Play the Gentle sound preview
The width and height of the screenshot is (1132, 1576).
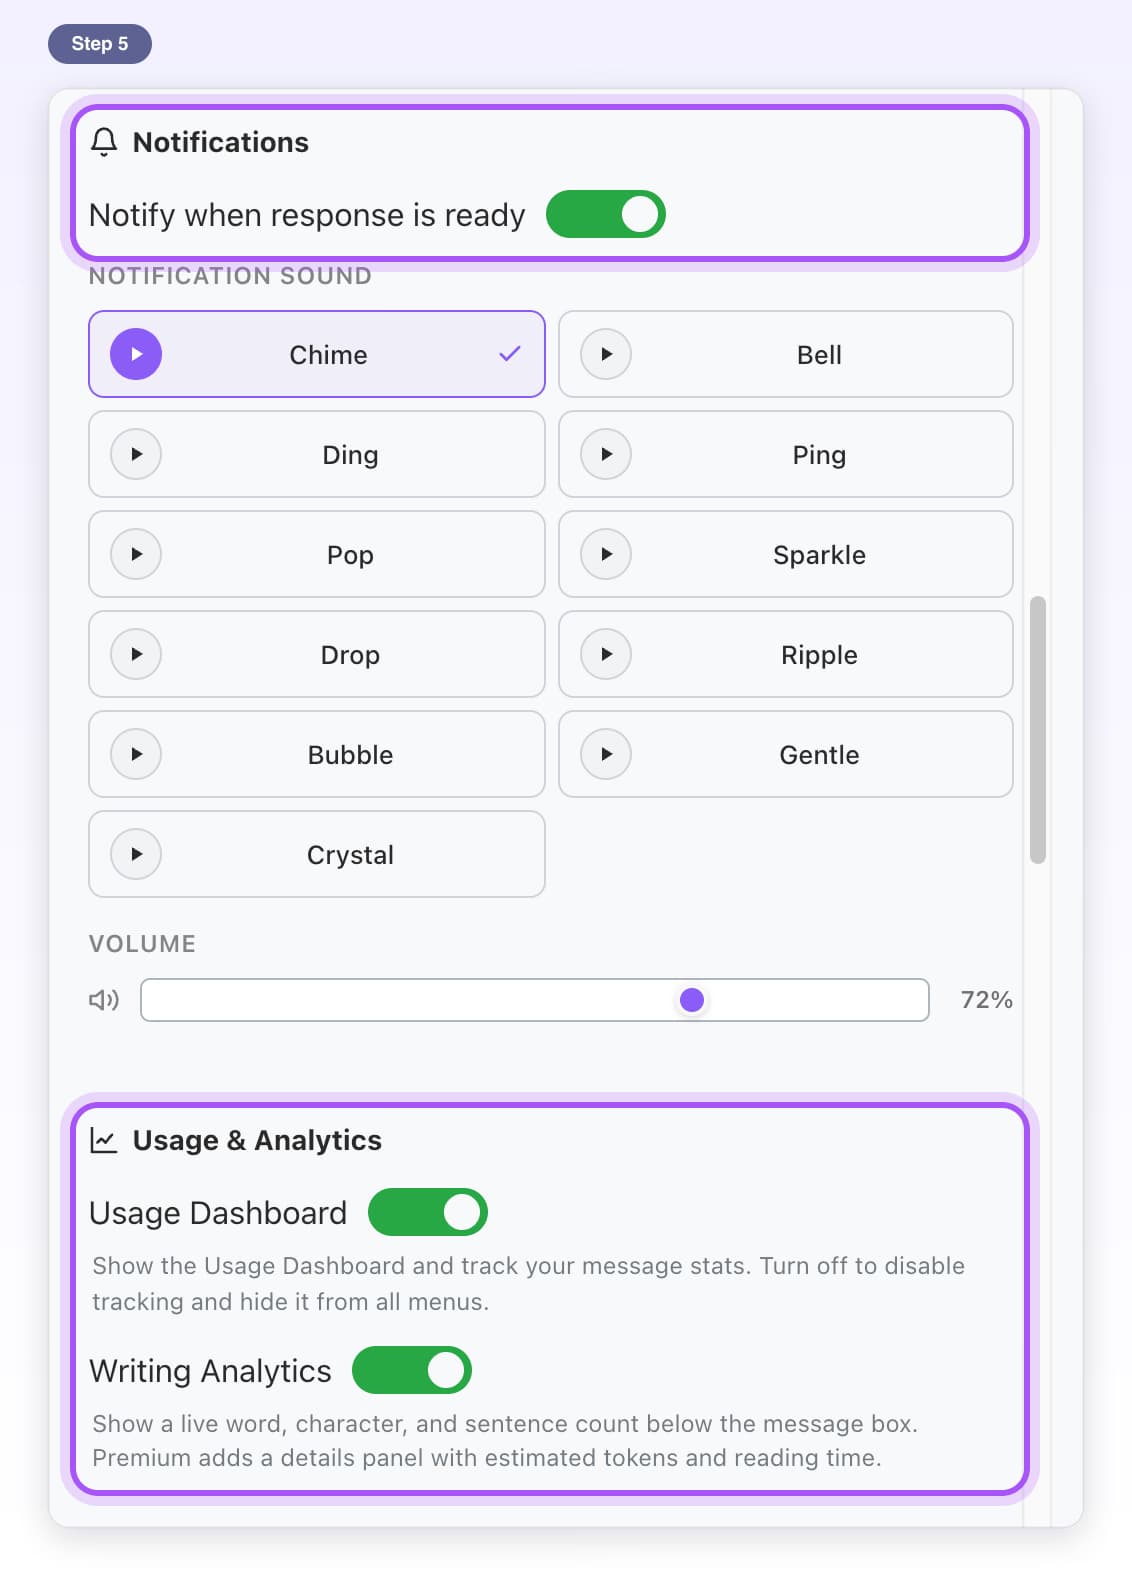pyautogui.click(x=606, y=754)
